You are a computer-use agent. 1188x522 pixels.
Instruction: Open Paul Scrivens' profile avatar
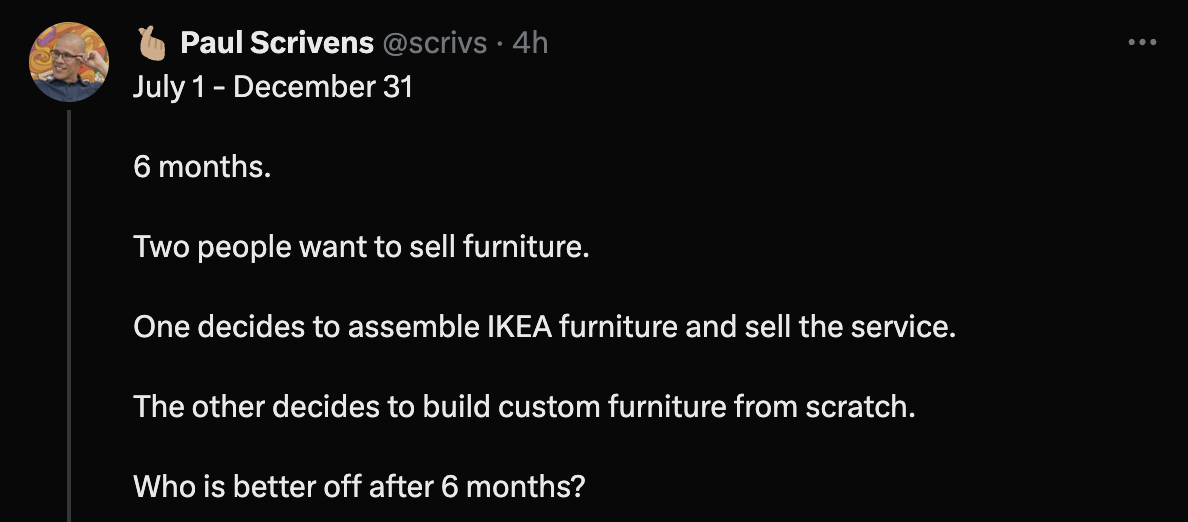(68, 62)
